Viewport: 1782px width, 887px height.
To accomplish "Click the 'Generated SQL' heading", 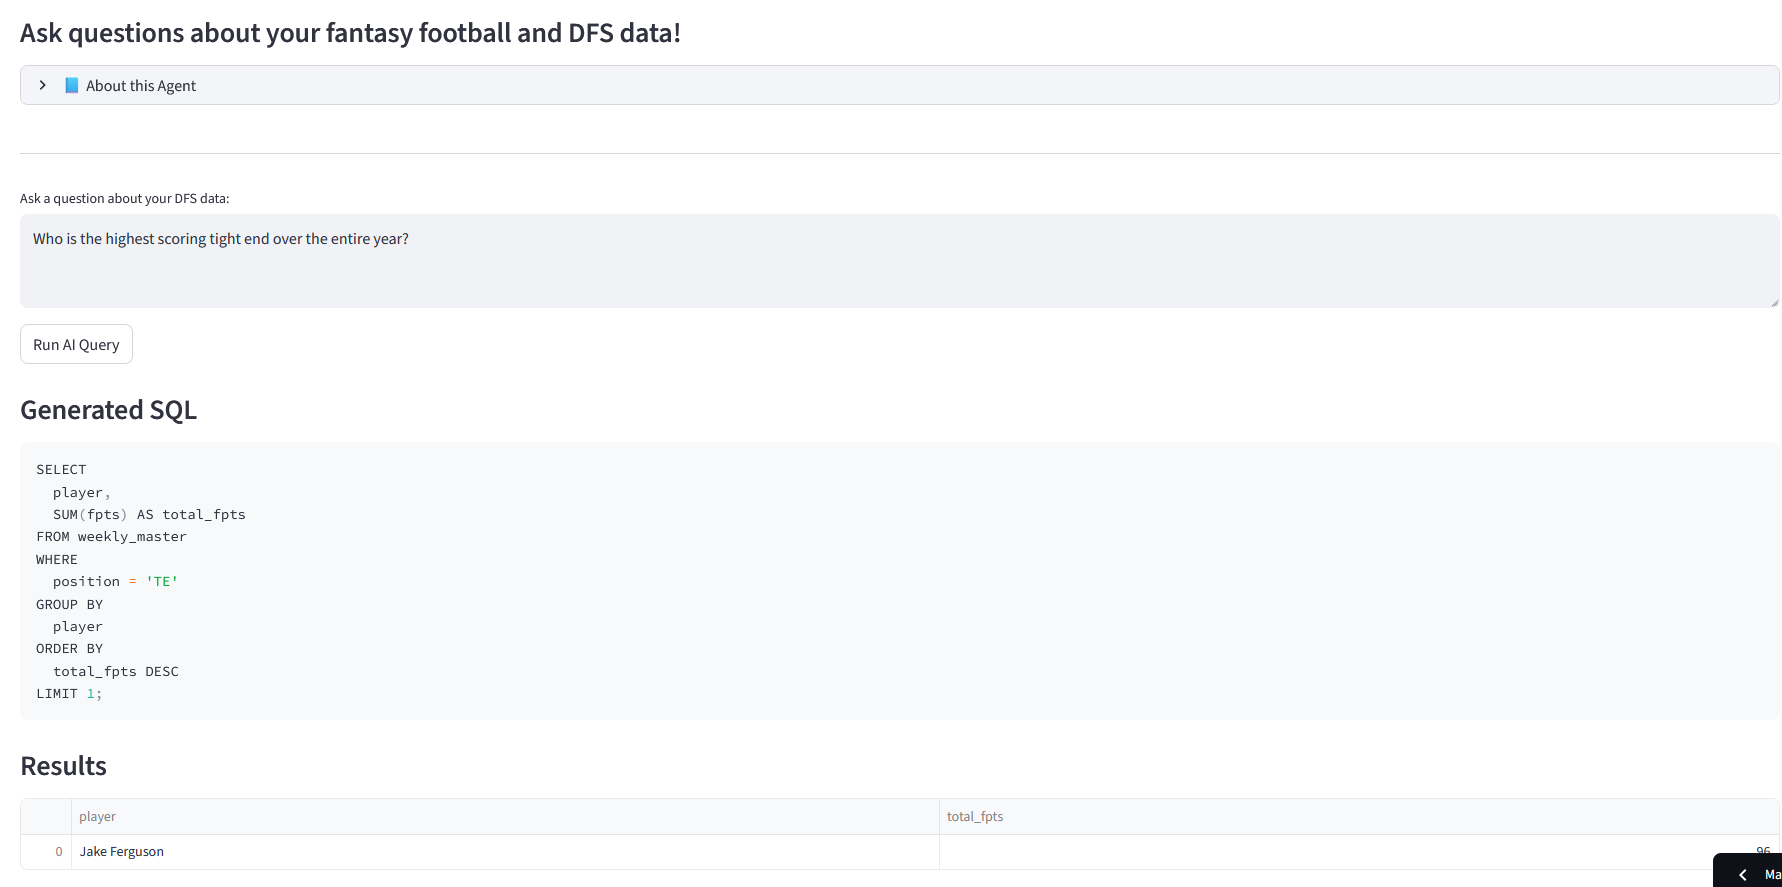I will [x=109, y=410].
